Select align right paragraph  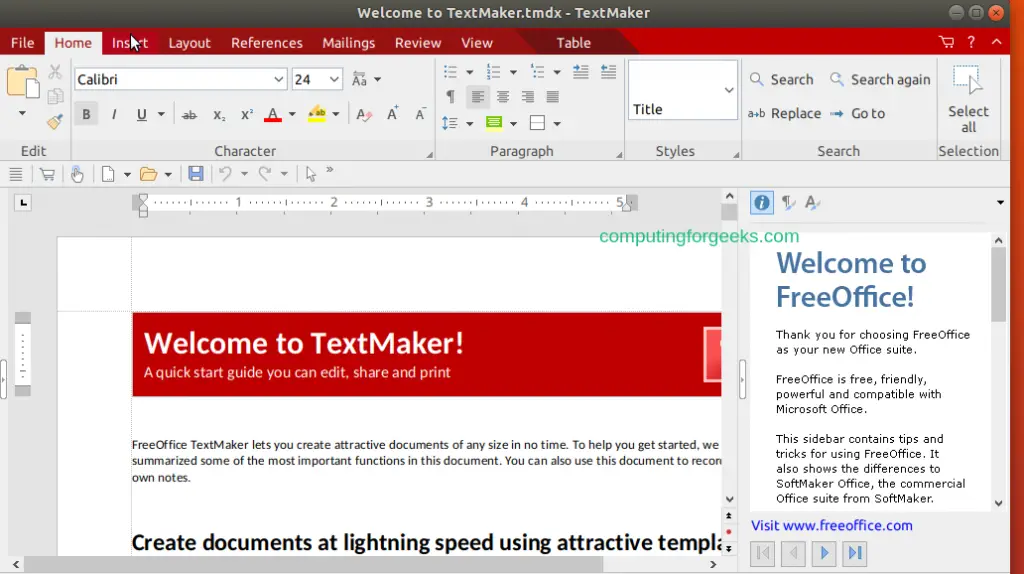click(x=528, y=97)
